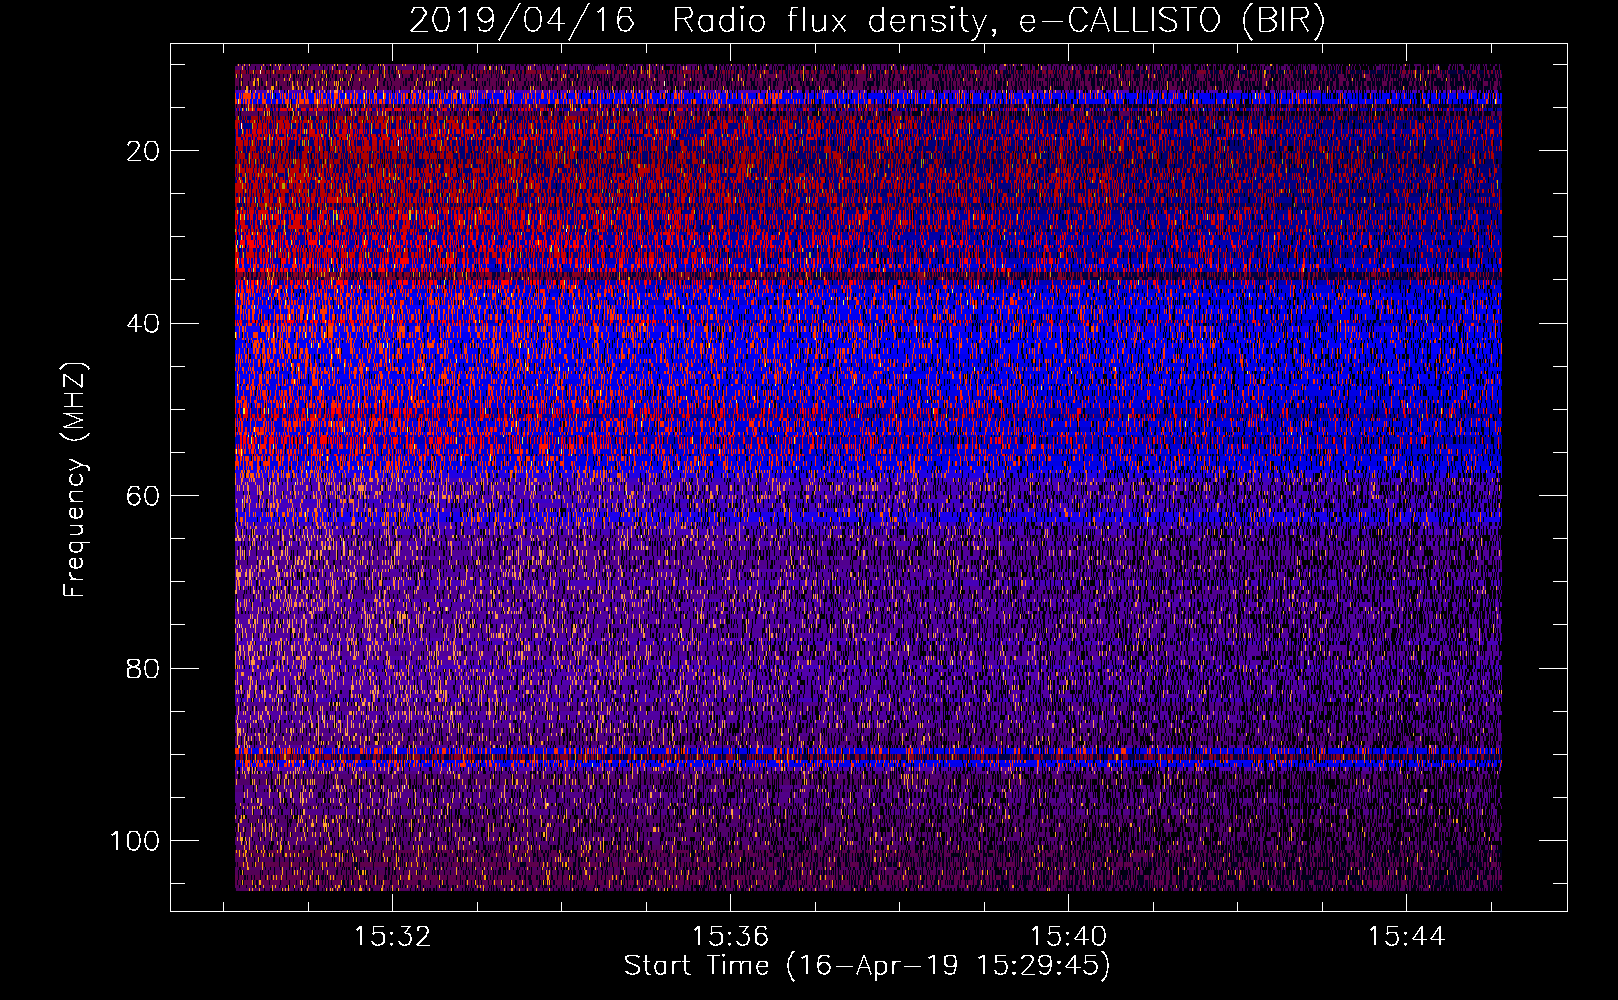Click the 'Start Time (16-Apr-19 15:29:45)' label
Image resolution: width=1618 pixels, height=1000 pixels.
(867, 966)
